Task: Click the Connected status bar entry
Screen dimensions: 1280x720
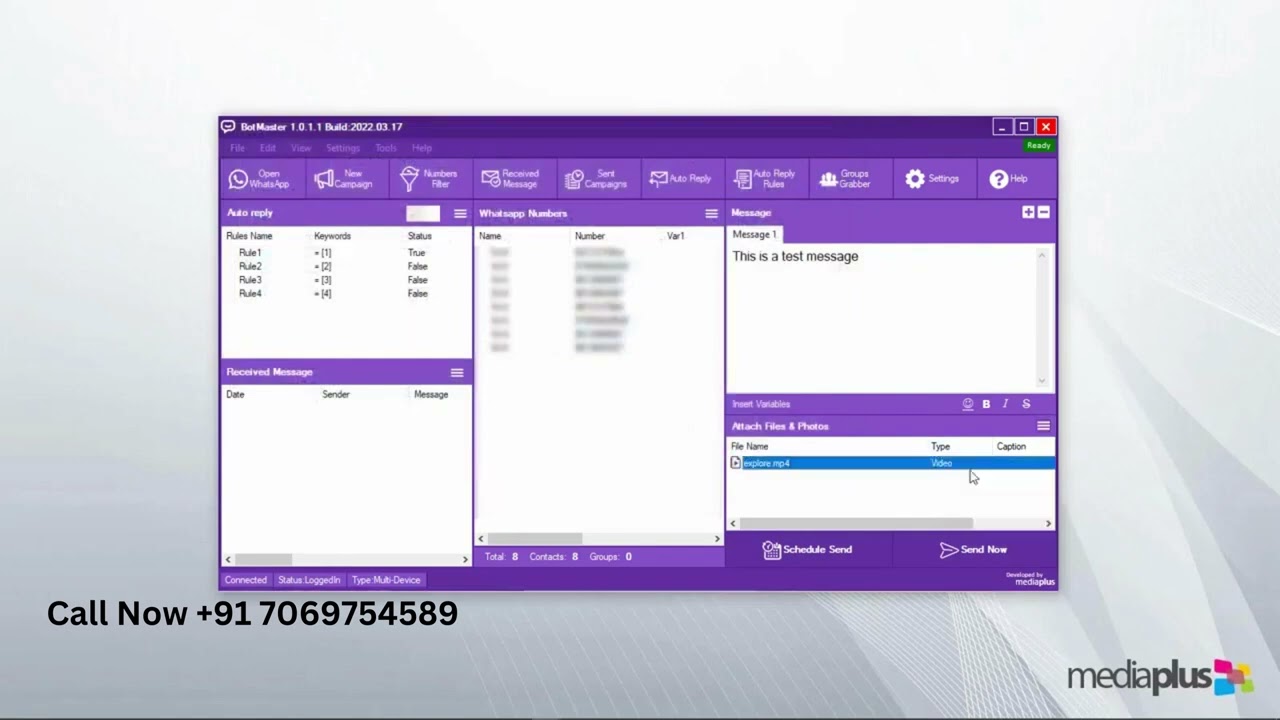Action: pos(246,580)
